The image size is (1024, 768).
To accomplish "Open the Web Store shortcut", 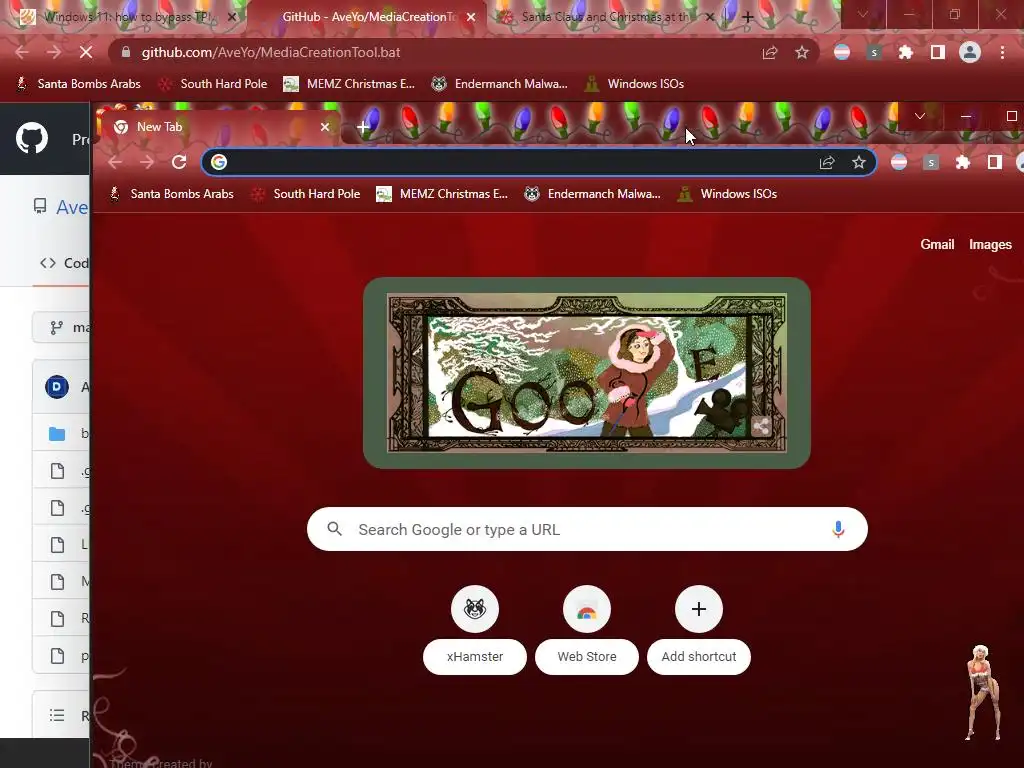I will tap(586, 631).
